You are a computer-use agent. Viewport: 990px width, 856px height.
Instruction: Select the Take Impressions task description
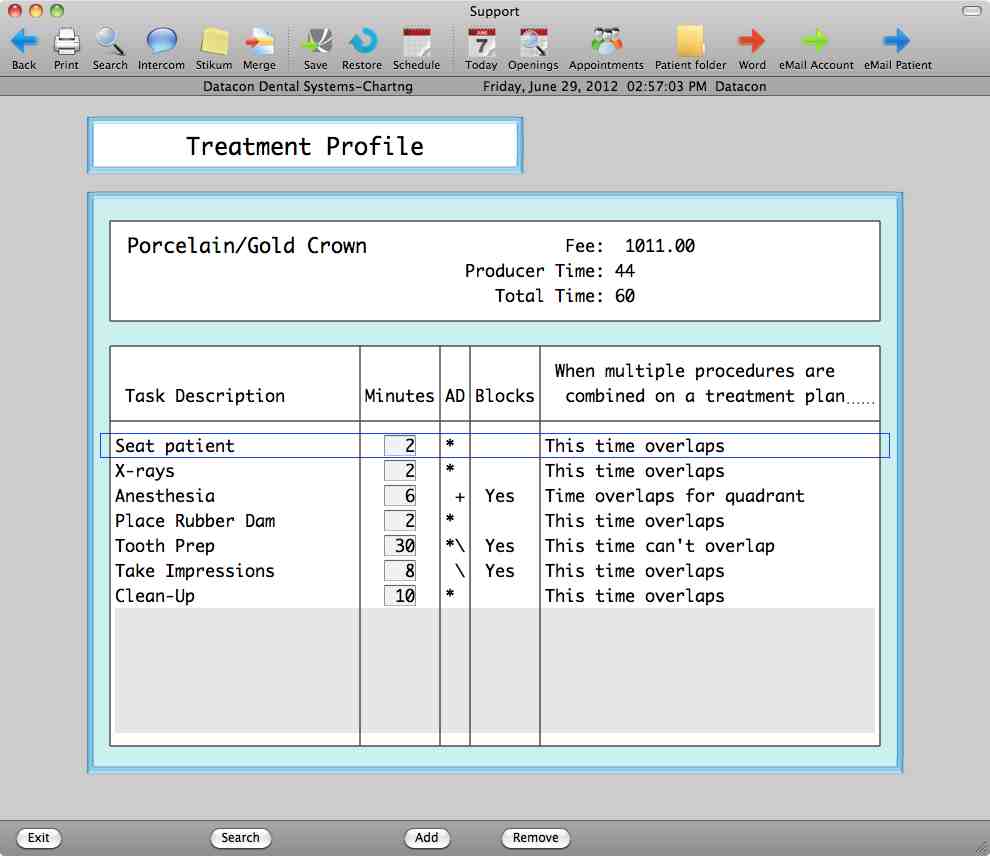(194, 571)
